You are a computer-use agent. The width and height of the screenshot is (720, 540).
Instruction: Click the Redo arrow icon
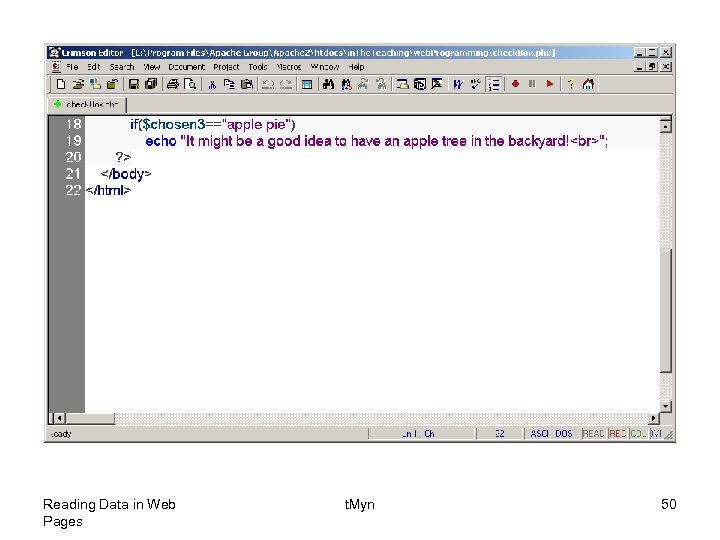point(286,84)
